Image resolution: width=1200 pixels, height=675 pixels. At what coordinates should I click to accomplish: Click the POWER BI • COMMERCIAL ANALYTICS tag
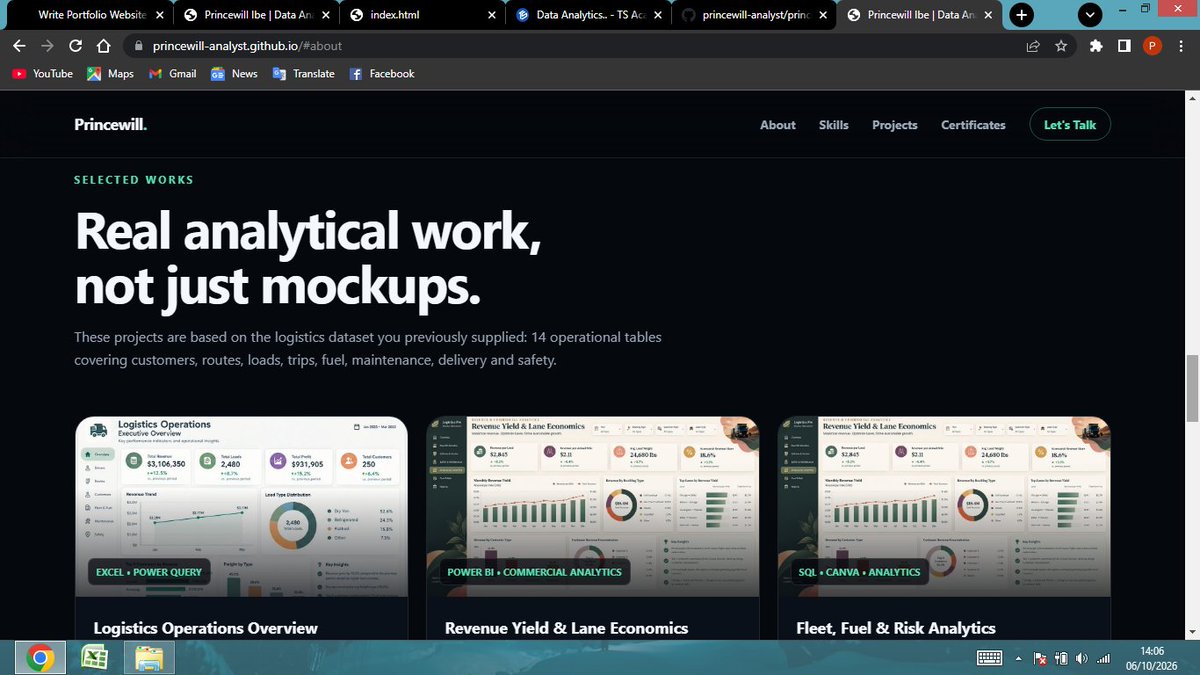pyautogui.click(x=534, y=572)
